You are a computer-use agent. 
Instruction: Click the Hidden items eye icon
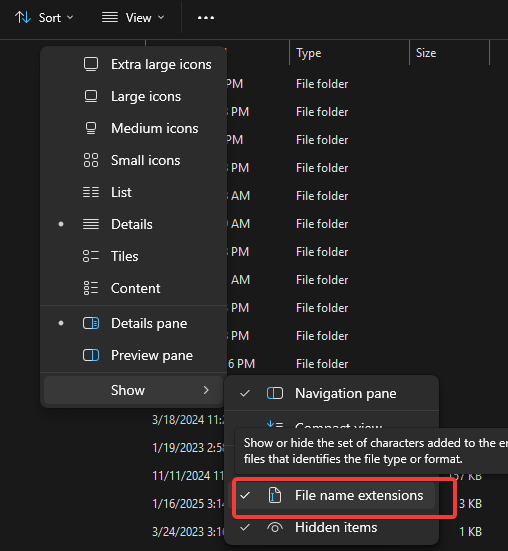(x=275, y=527)
